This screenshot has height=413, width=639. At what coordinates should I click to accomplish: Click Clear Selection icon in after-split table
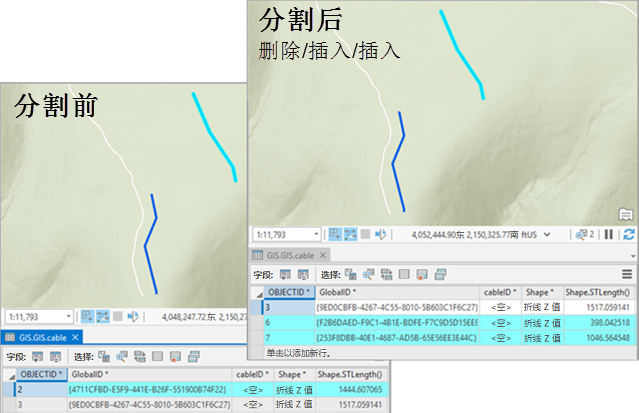click(403, 273)
